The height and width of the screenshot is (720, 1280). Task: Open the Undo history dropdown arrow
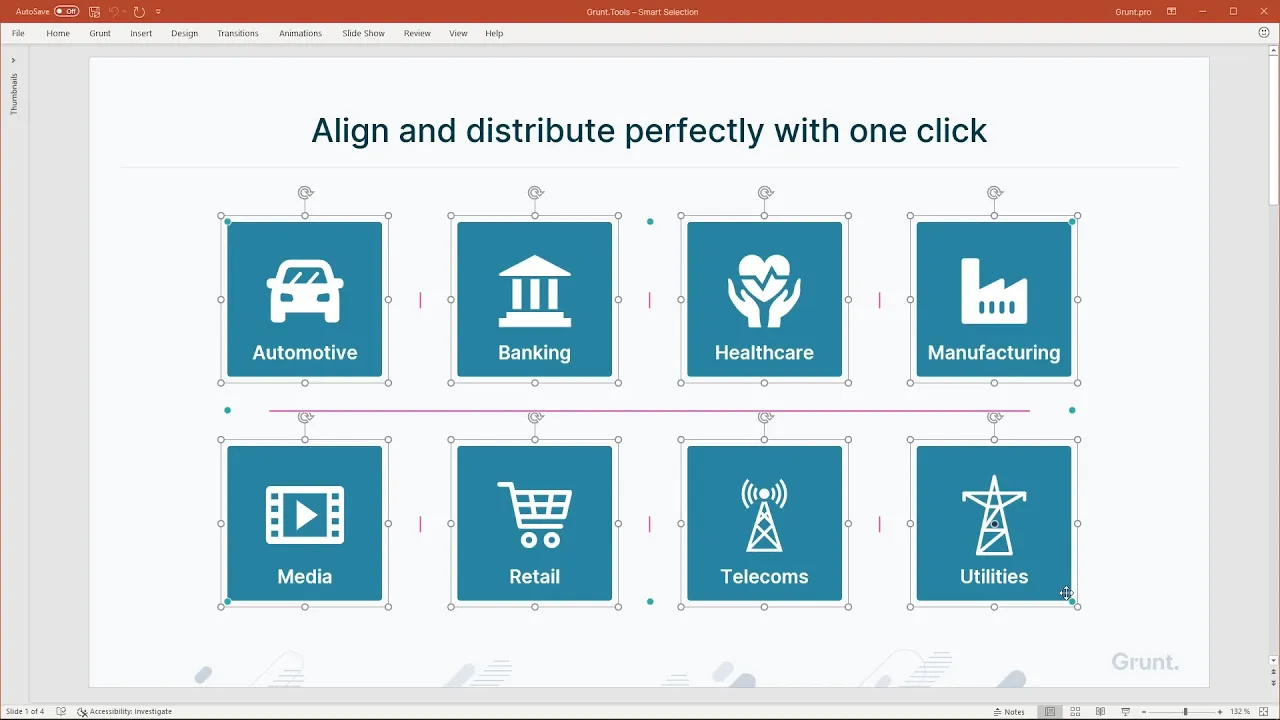click(x=124, y=11)
